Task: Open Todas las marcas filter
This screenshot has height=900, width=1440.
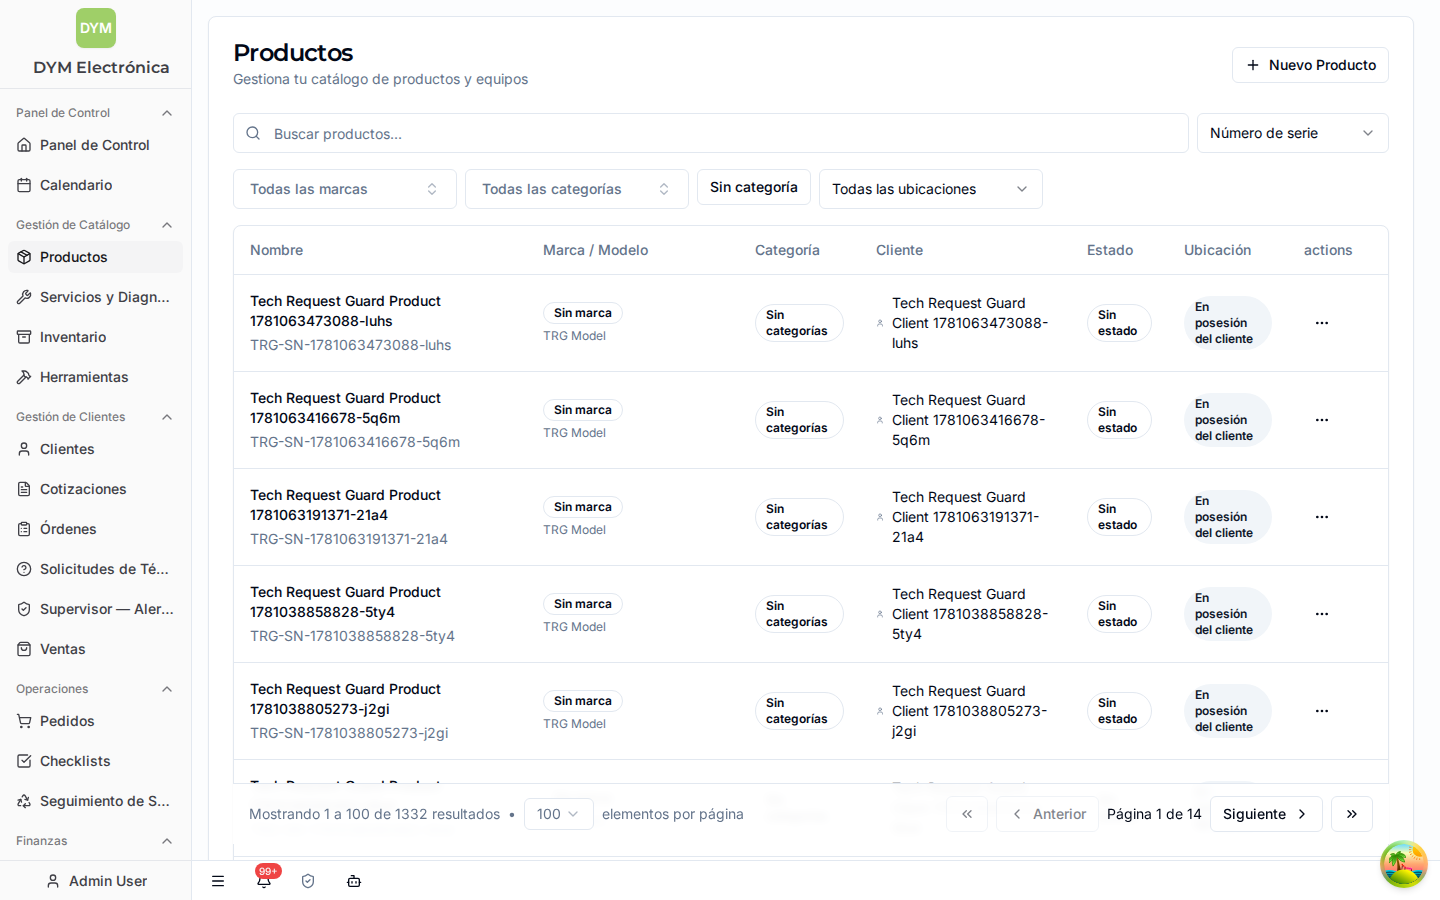Action: pyautogui.click(x=345, y=189)
